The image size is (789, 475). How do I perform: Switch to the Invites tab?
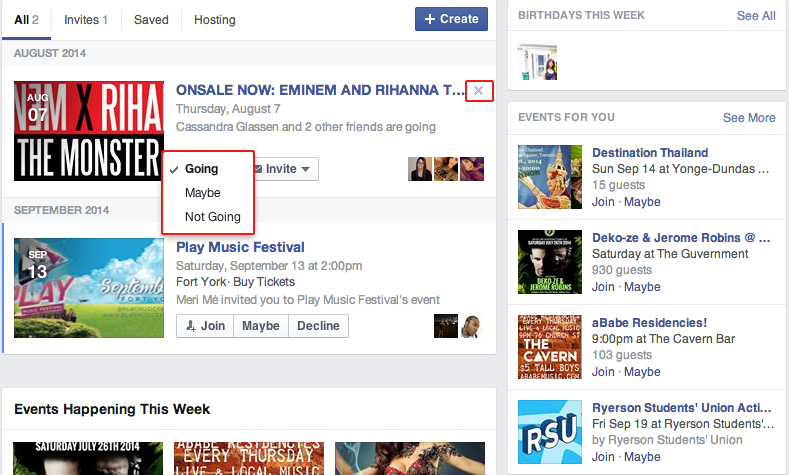pyautogui.click(x=86, y=20)
